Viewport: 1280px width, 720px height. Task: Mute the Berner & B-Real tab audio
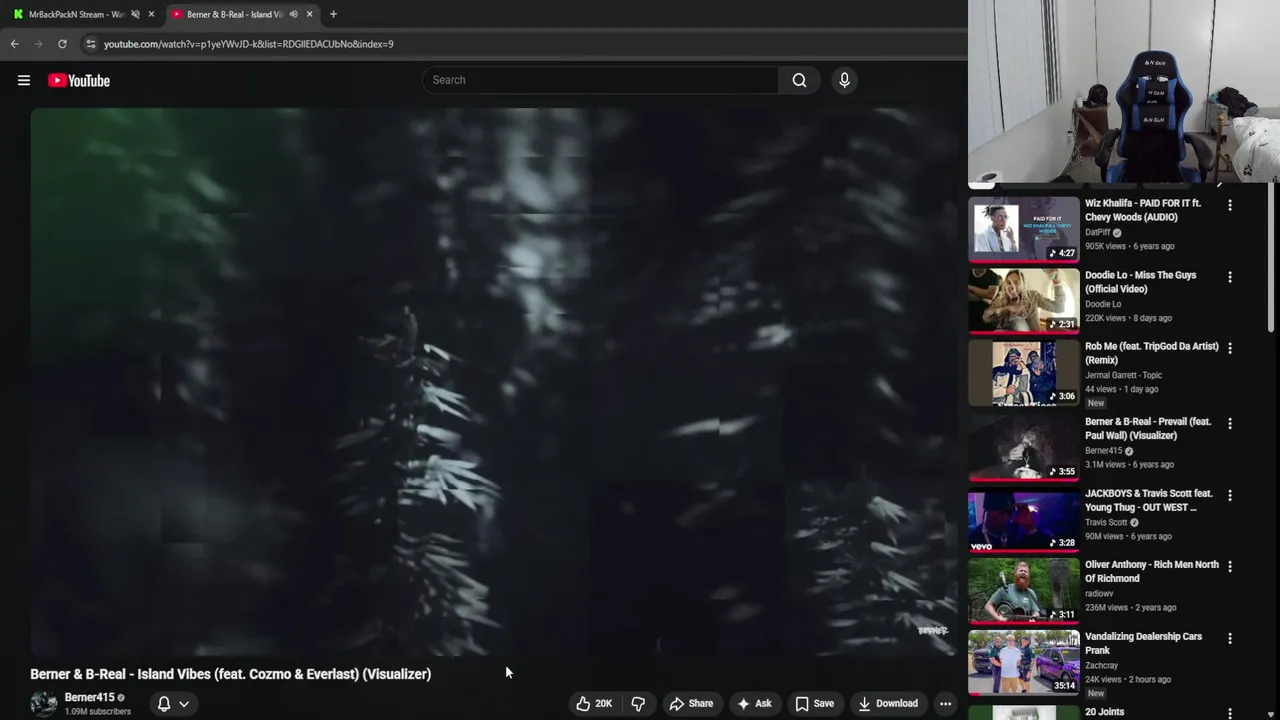293,14
